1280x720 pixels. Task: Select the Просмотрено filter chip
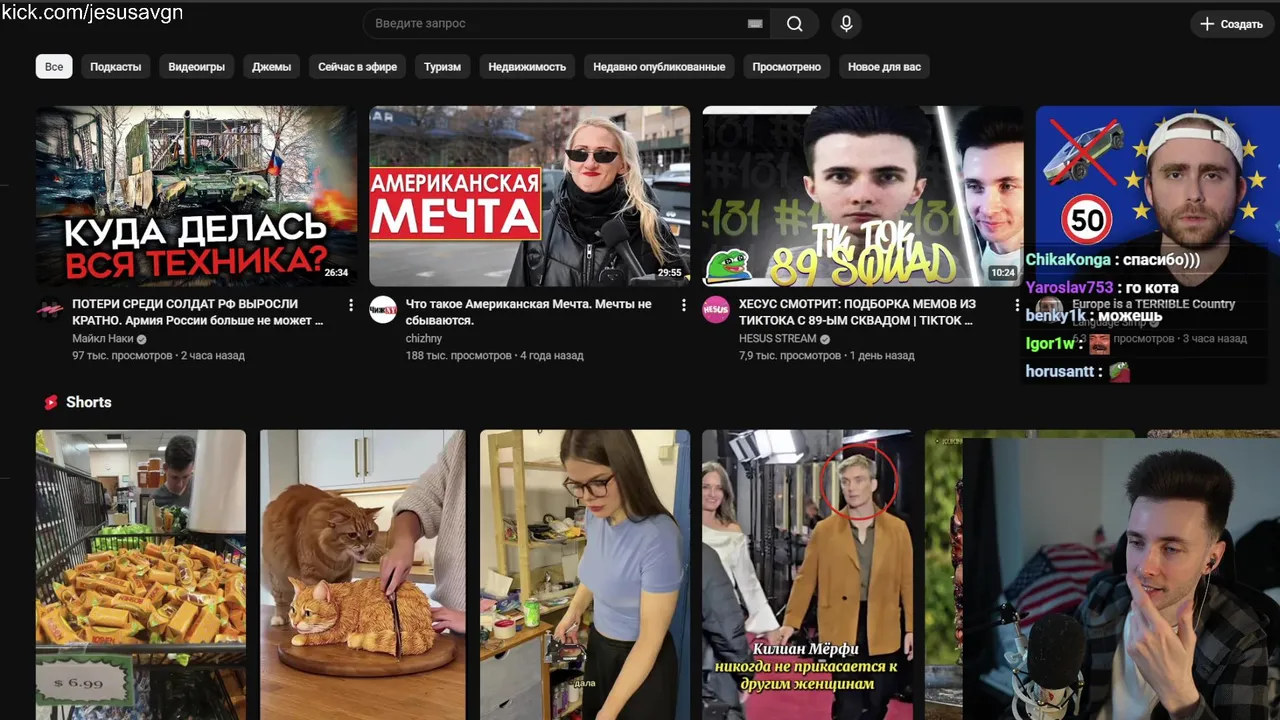pyautogui.click(x=787, y=67)
